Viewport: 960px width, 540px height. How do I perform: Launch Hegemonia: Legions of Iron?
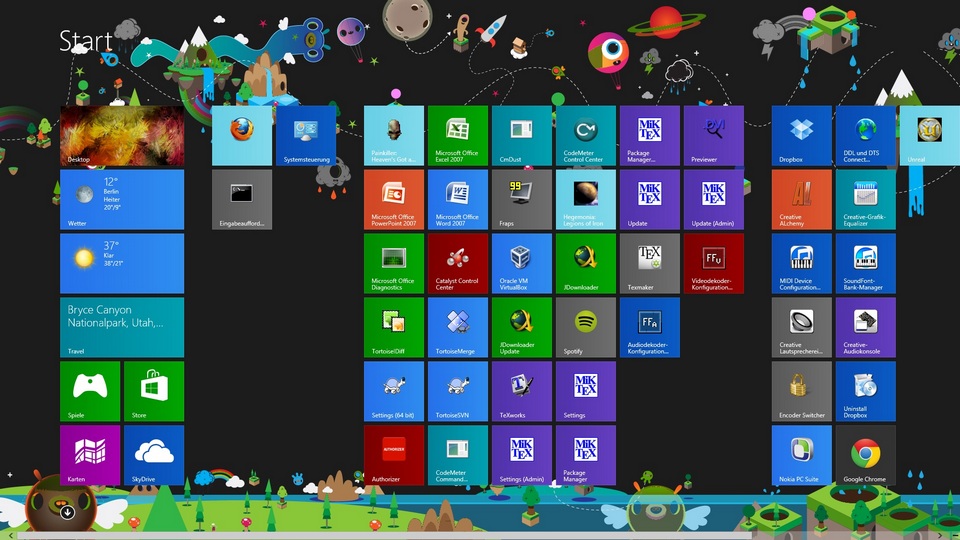click(x=586, y=200)
